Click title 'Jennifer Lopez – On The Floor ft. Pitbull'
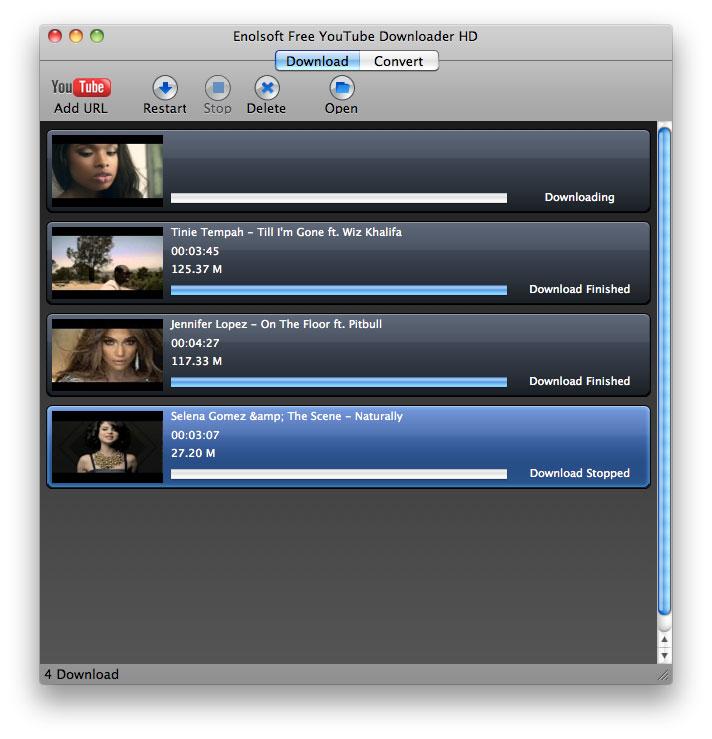 (276, 324)
